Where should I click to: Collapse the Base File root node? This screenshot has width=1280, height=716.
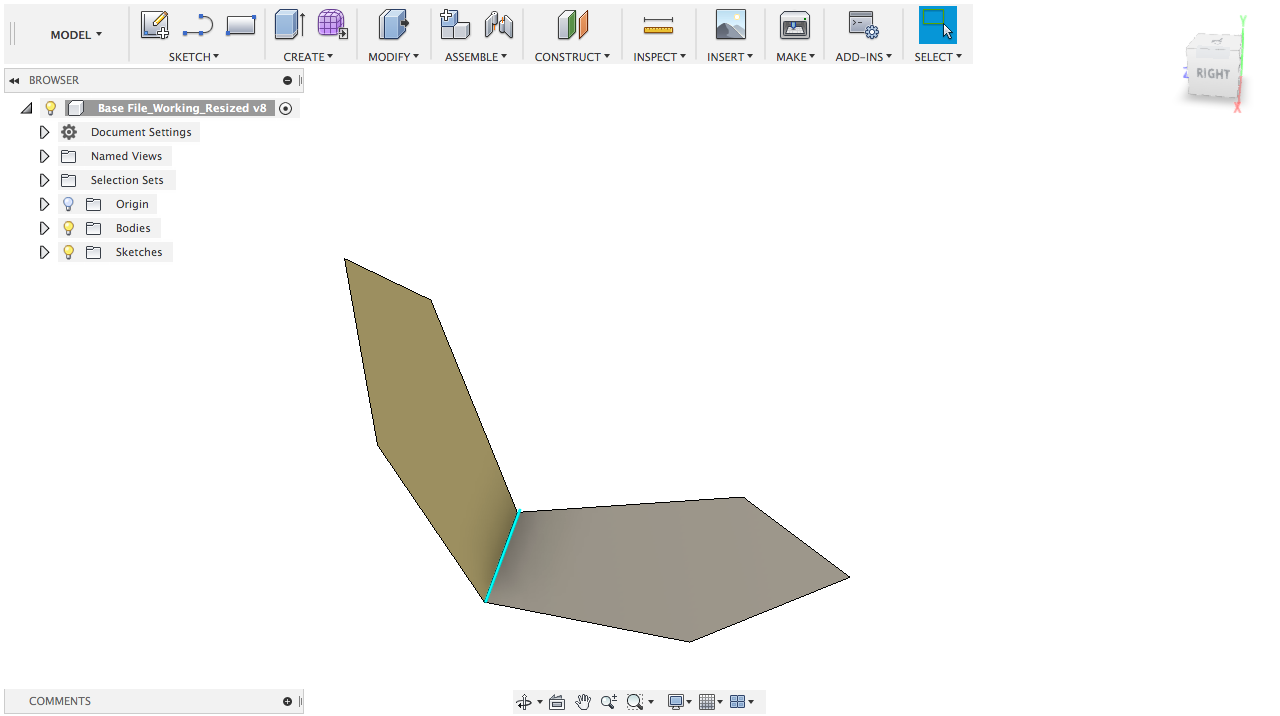click(x=27, y=108)
